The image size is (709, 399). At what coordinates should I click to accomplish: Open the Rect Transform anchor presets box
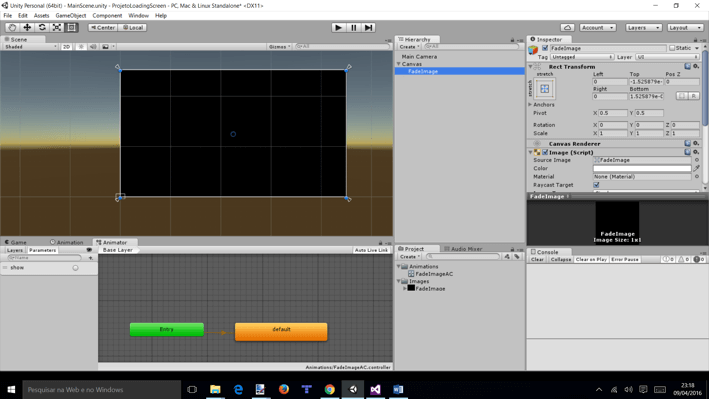(x=545, y=89)
